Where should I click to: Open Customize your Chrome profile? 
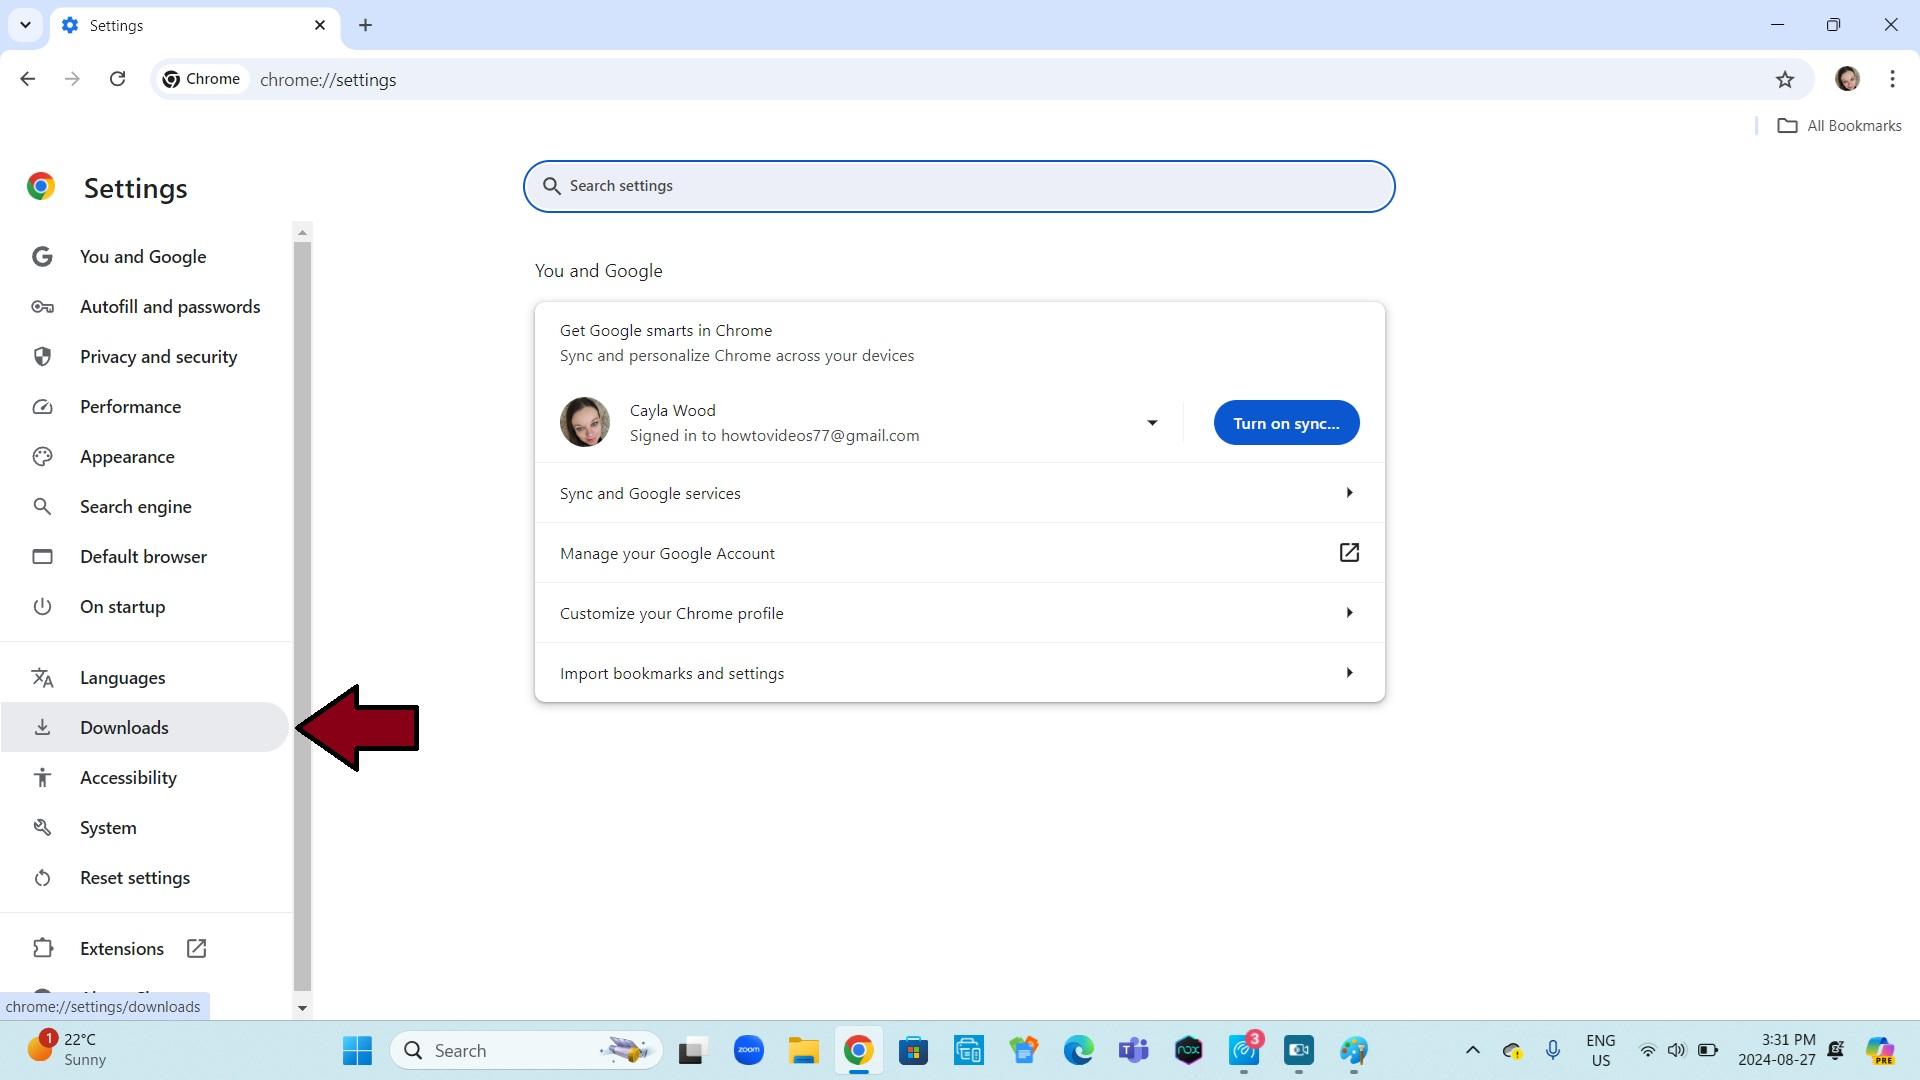pos(959,613)
